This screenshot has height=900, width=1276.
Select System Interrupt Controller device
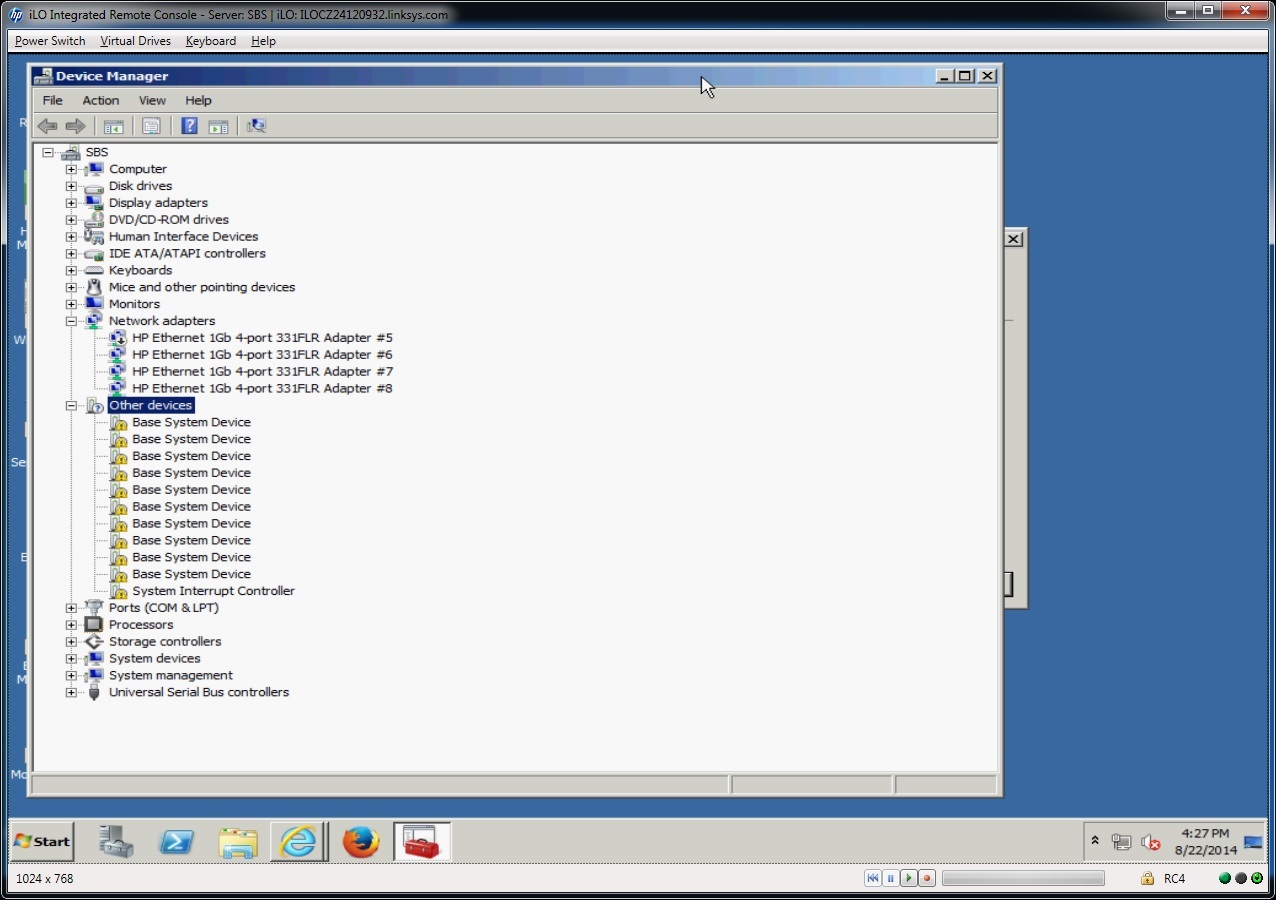(x=213, y=591)
